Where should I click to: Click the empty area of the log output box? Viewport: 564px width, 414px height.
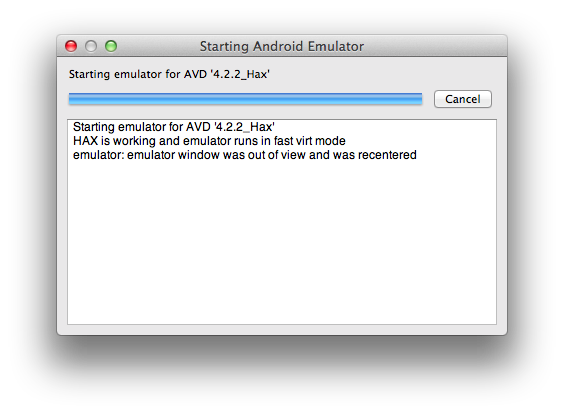pos(282,245)
